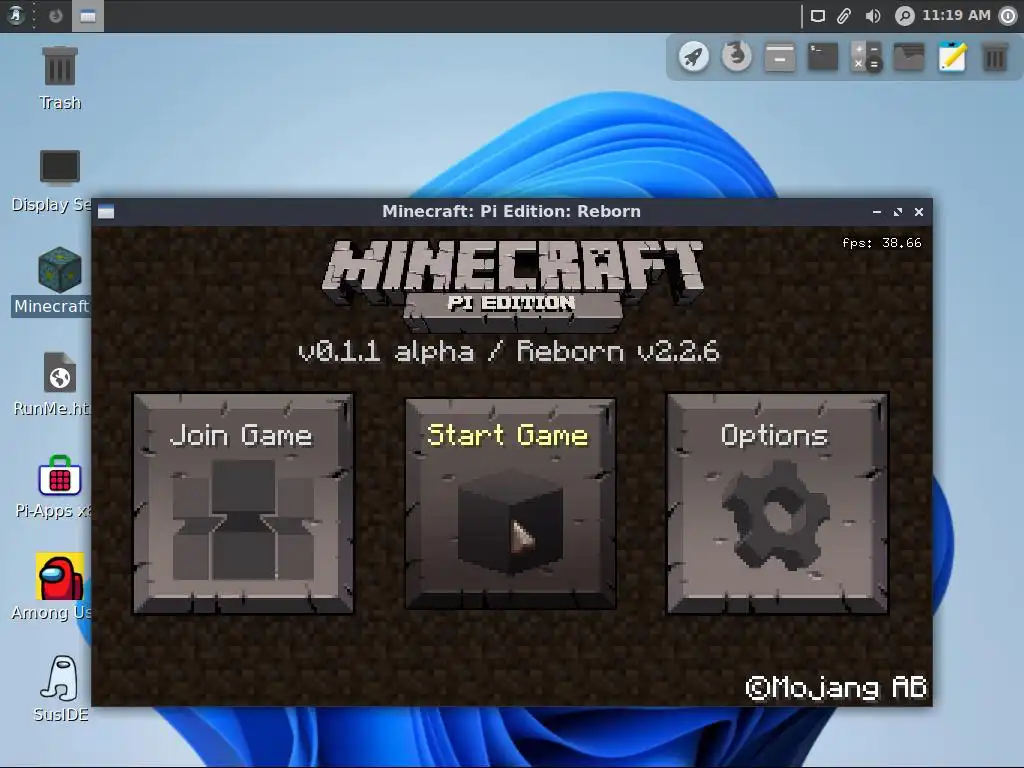Click the volume speaker icon
The height and width of the screenshot is (768, 1024).
tap(872, 16)
